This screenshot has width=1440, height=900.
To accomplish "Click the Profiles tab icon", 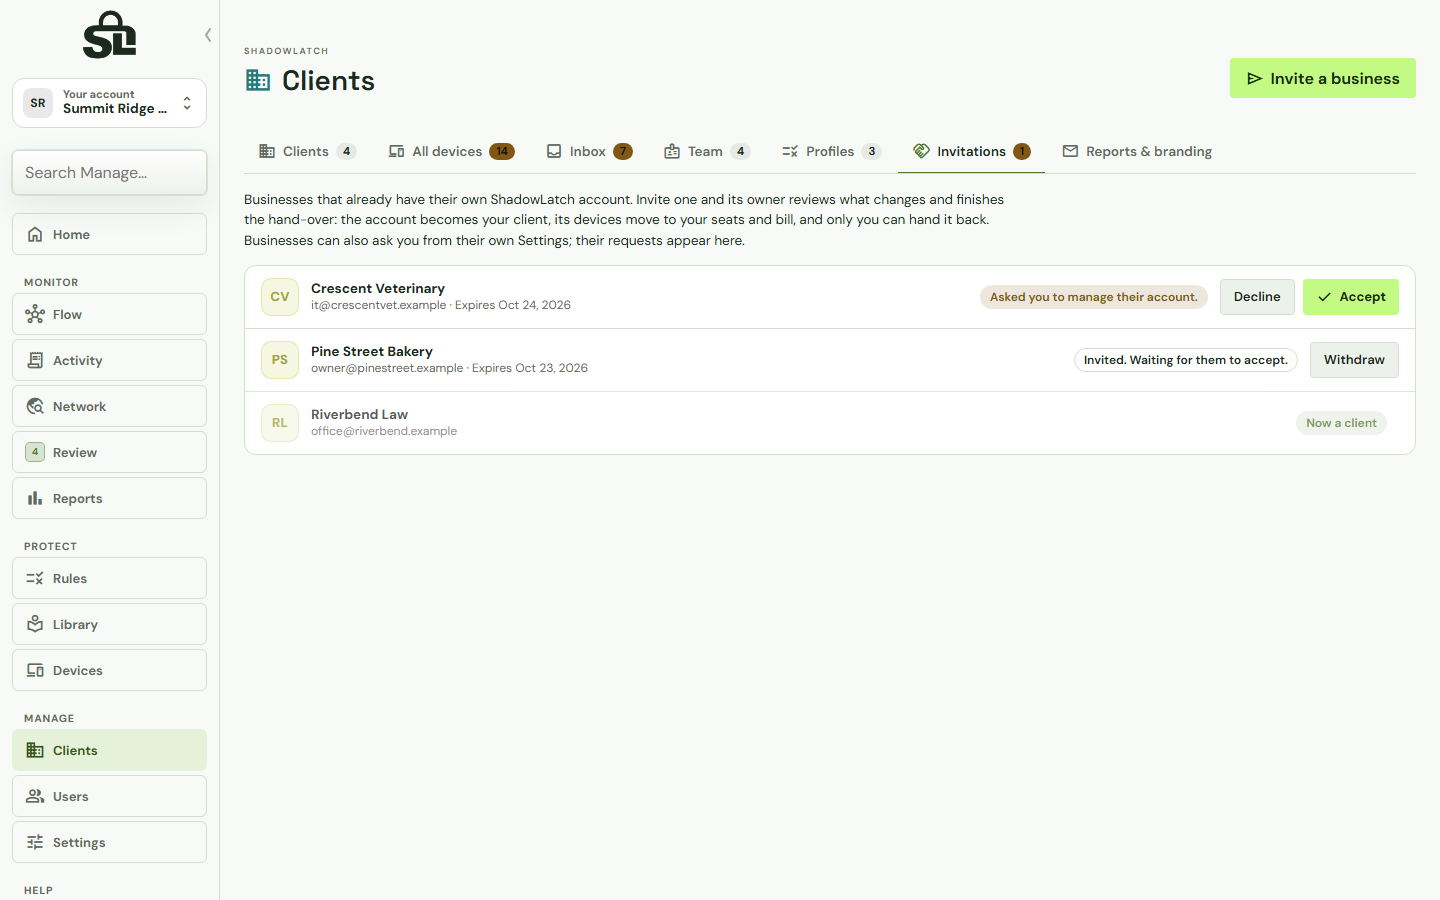I will (x=790, y=151).
